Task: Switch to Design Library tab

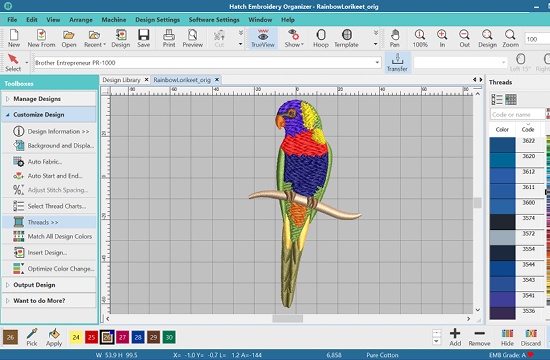Action: click(x=121, y=80)
